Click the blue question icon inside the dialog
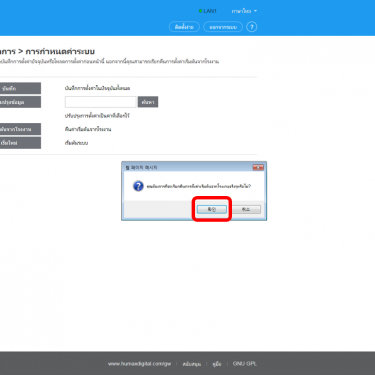The image size is (375, 375). pyautogui.click(x=138, y=186)
